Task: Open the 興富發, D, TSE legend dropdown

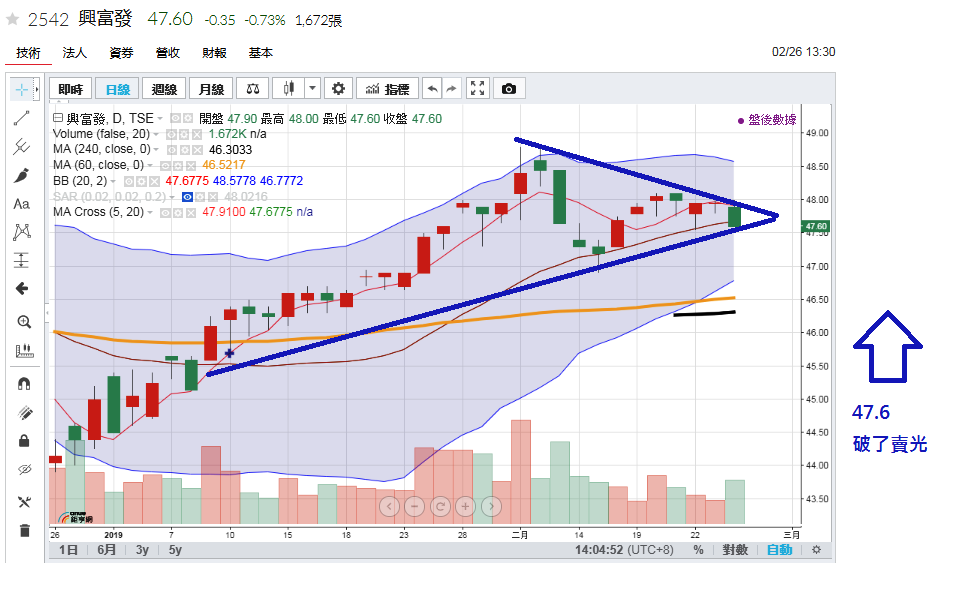Action: click(x=160, y=118)
